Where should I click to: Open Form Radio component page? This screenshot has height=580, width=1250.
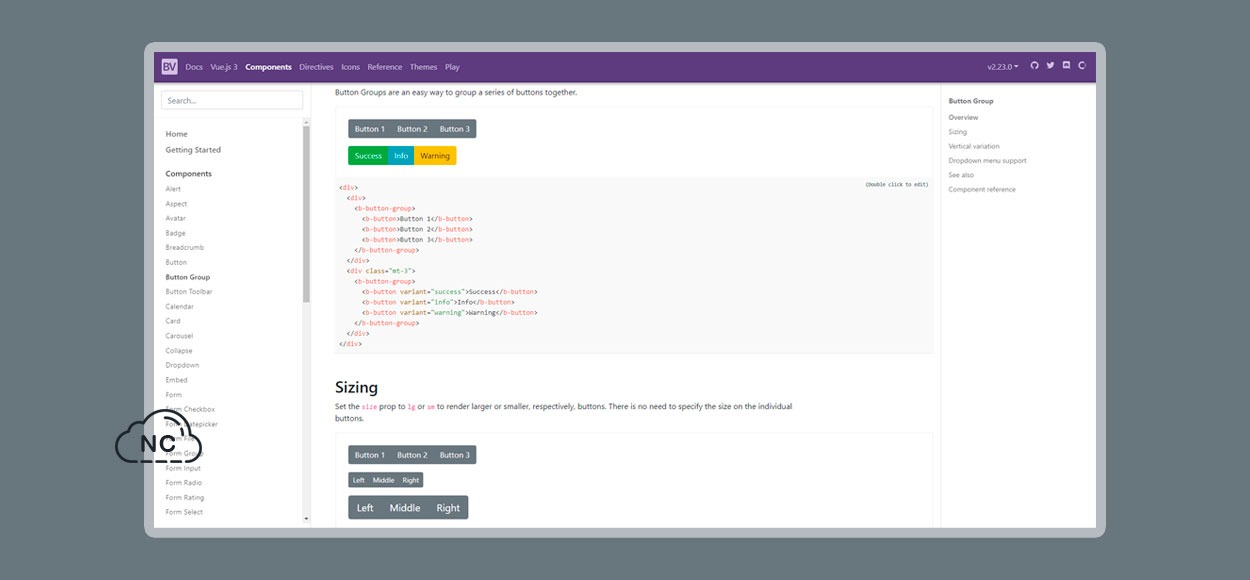(183, 483)
